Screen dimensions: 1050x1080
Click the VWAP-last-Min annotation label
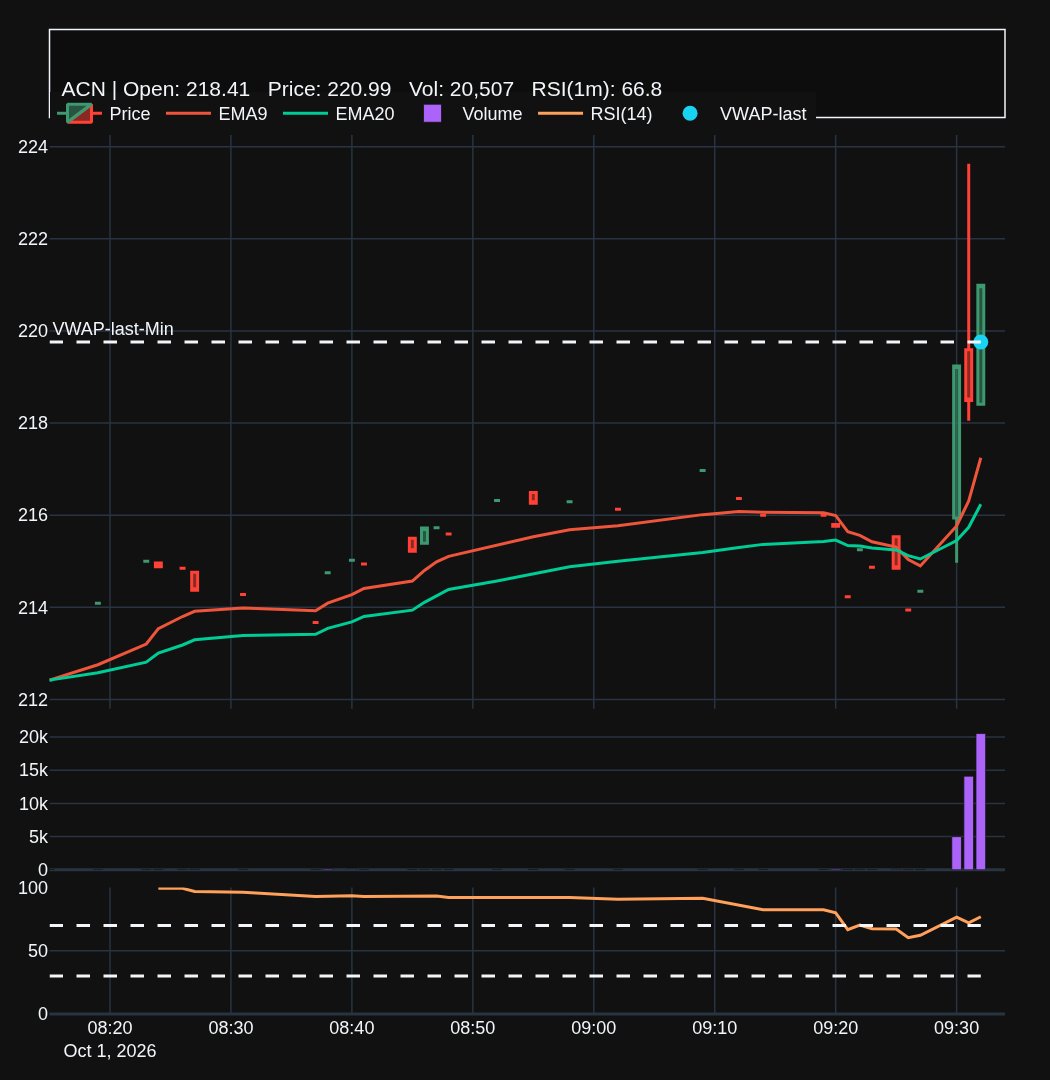tap(113, 329)
